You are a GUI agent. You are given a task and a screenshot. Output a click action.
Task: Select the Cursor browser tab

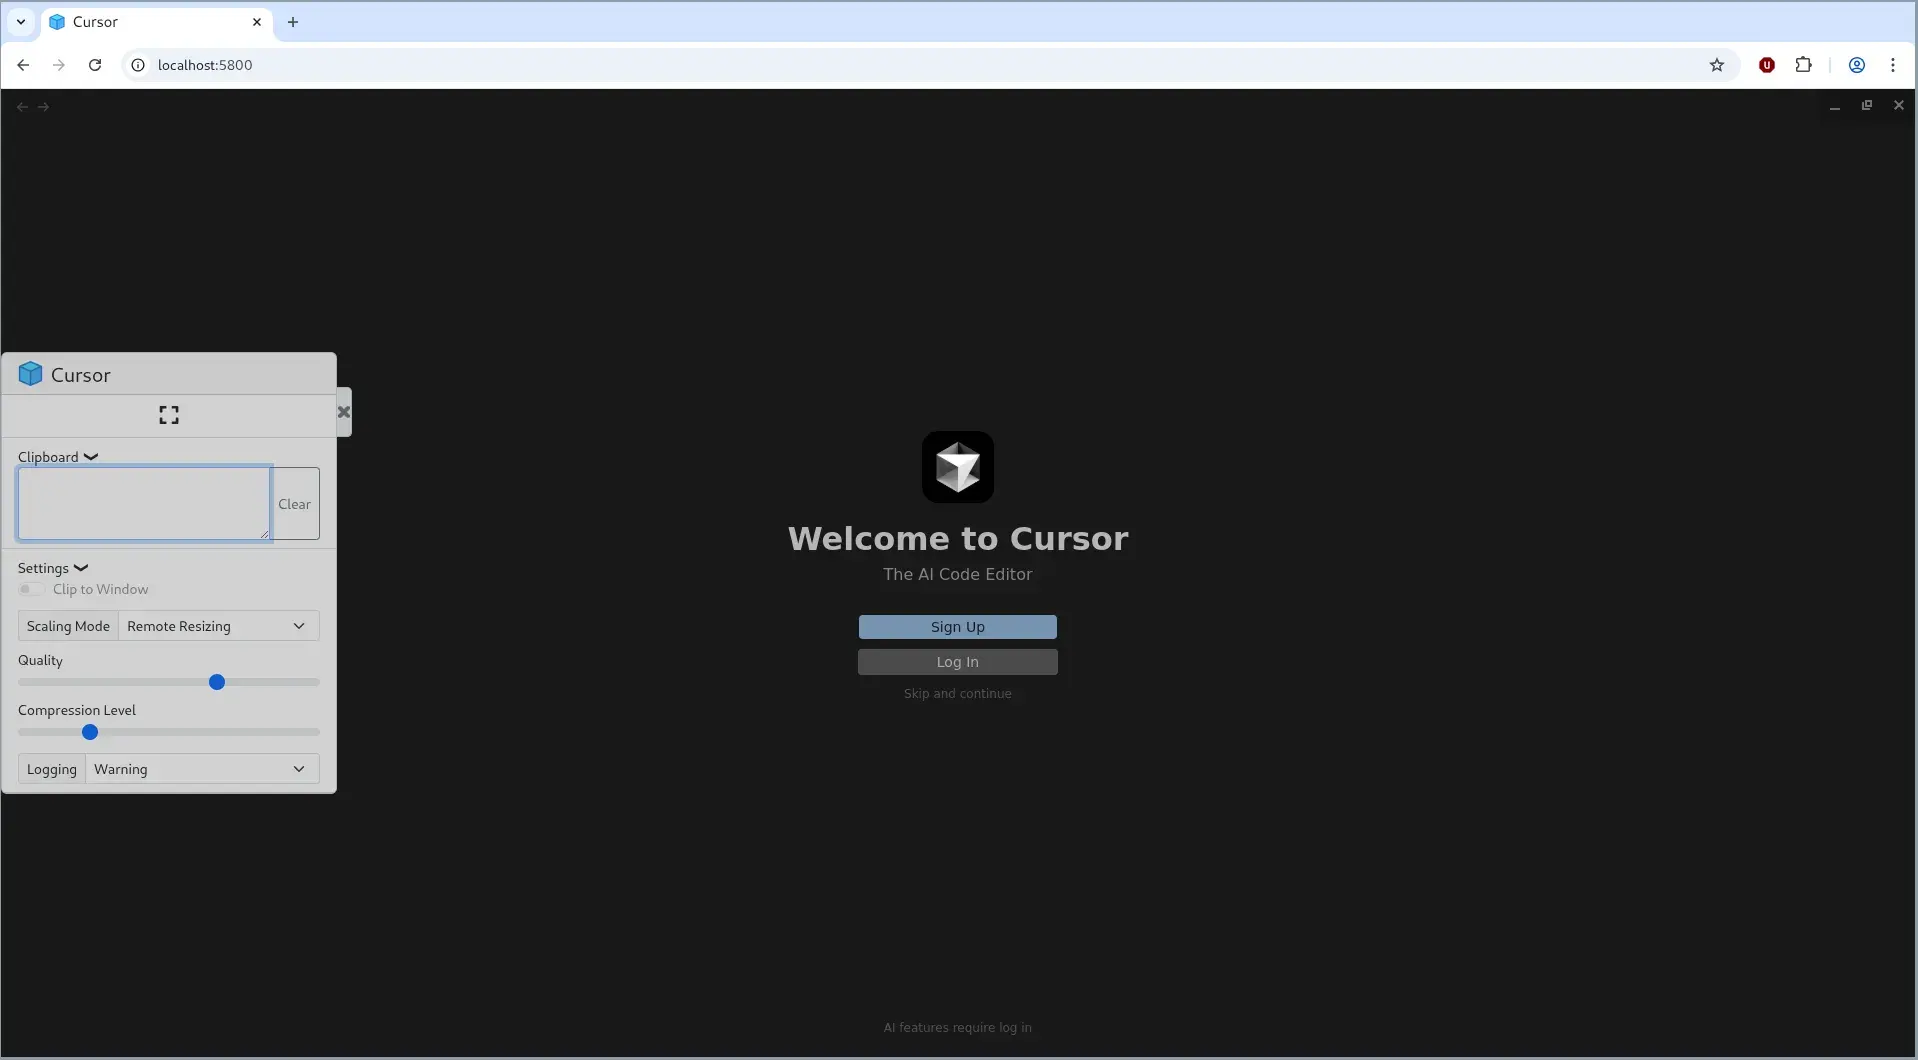pyautogui.click(x=156, y=22)
